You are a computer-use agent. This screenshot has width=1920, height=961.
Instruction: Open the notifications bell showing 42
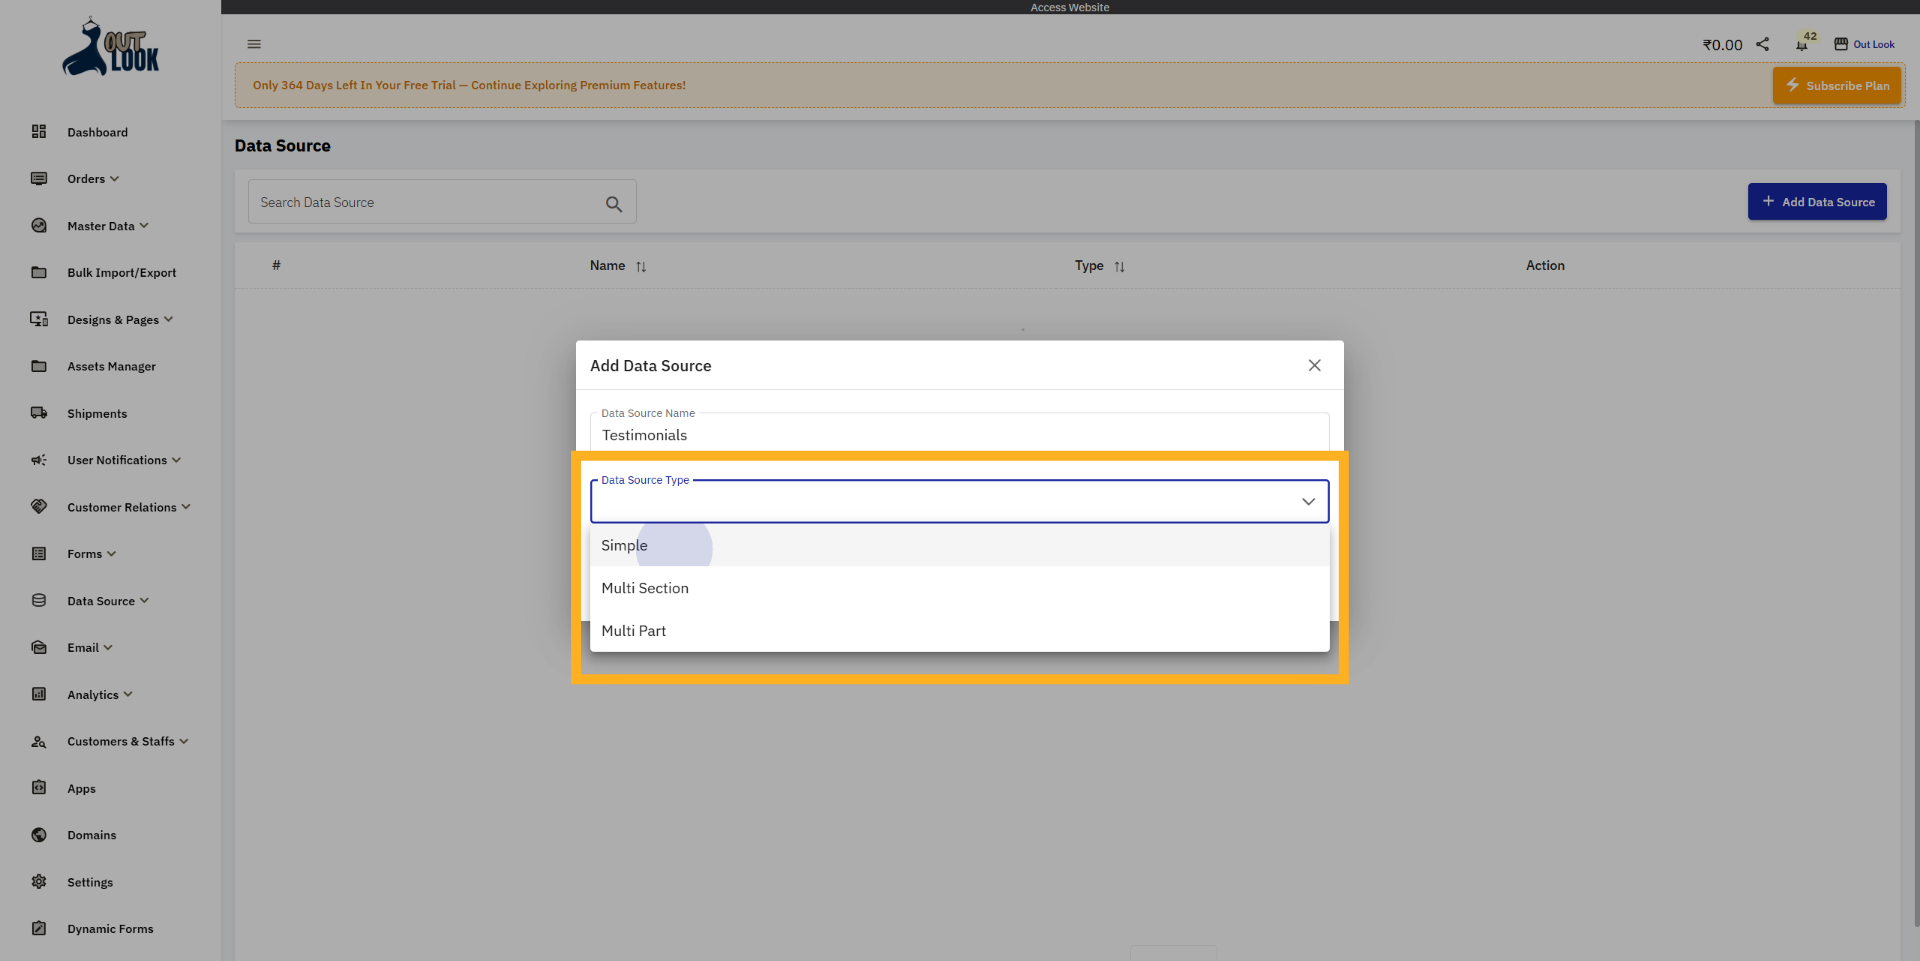pyautogui.click(x=1802, y=44)
